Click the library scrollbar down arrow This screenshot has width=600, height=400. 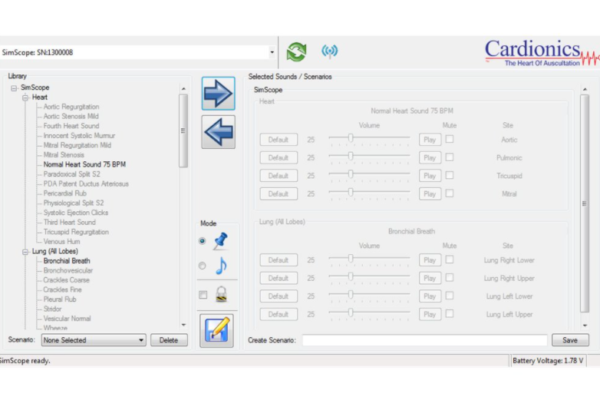click(x=183, y=325)
